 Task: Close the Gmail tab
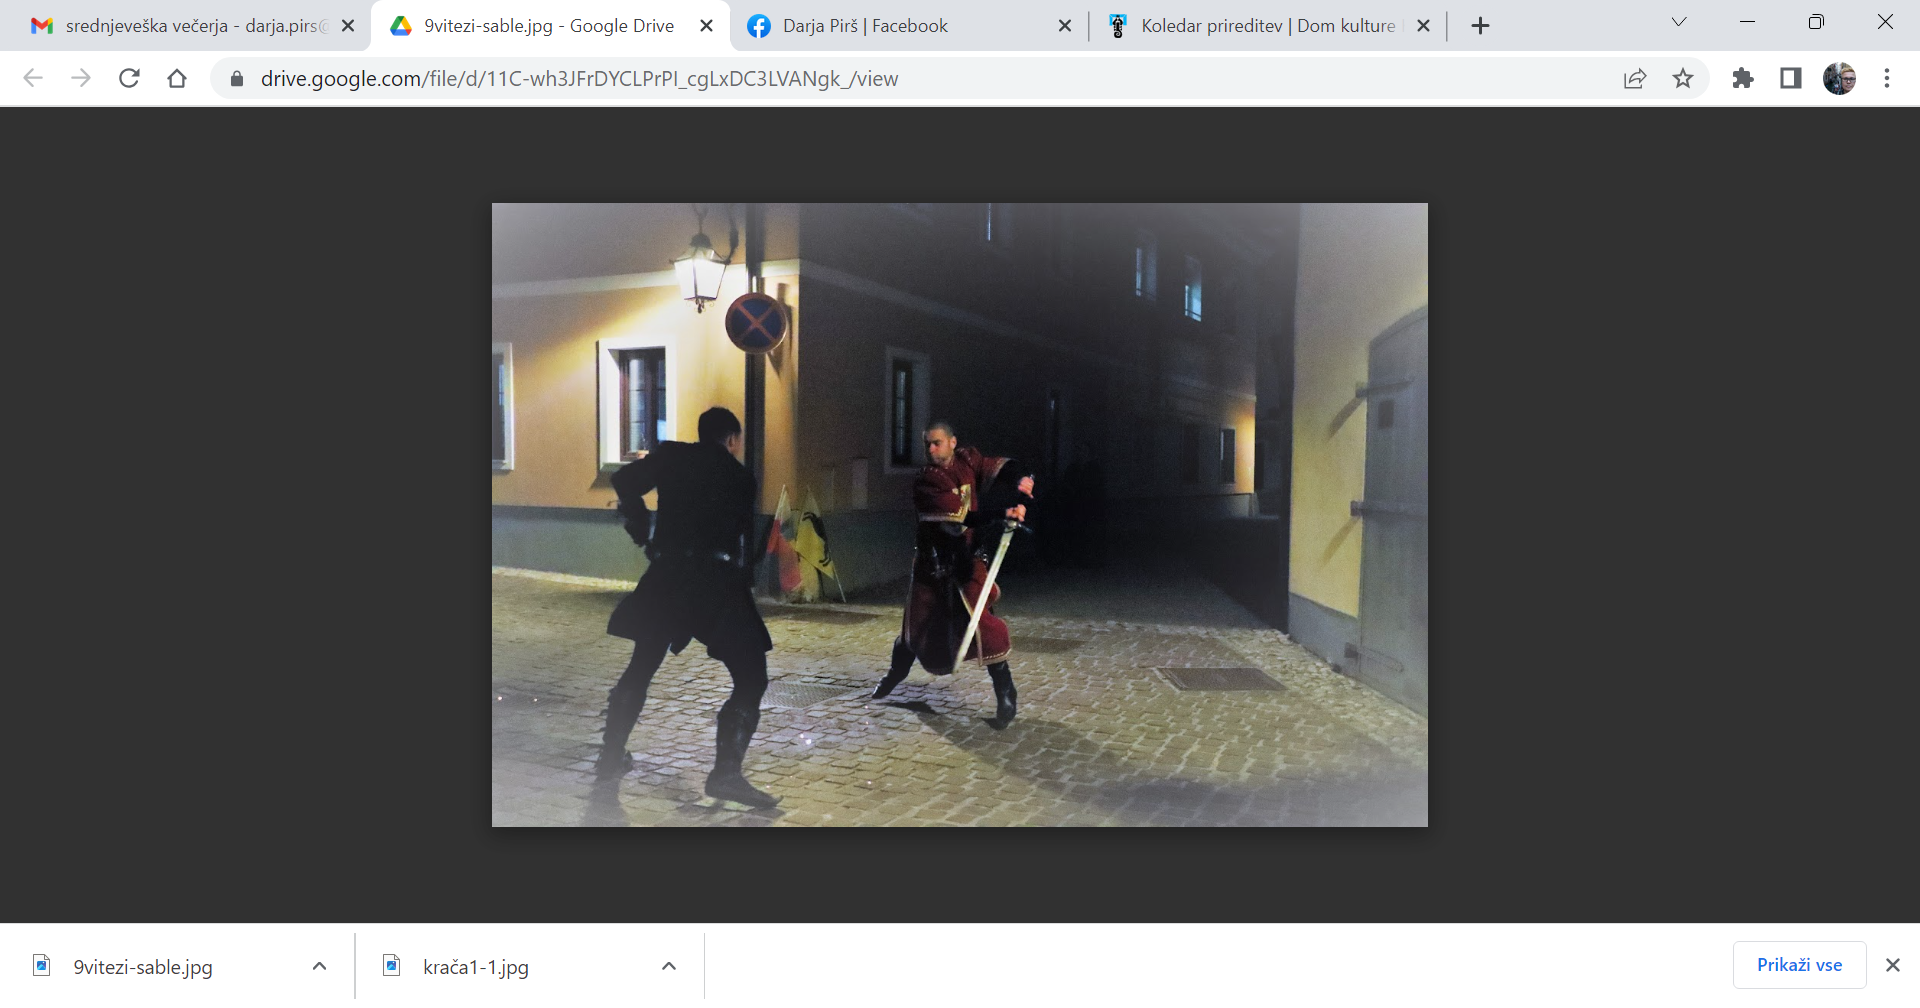coord(348,26)
